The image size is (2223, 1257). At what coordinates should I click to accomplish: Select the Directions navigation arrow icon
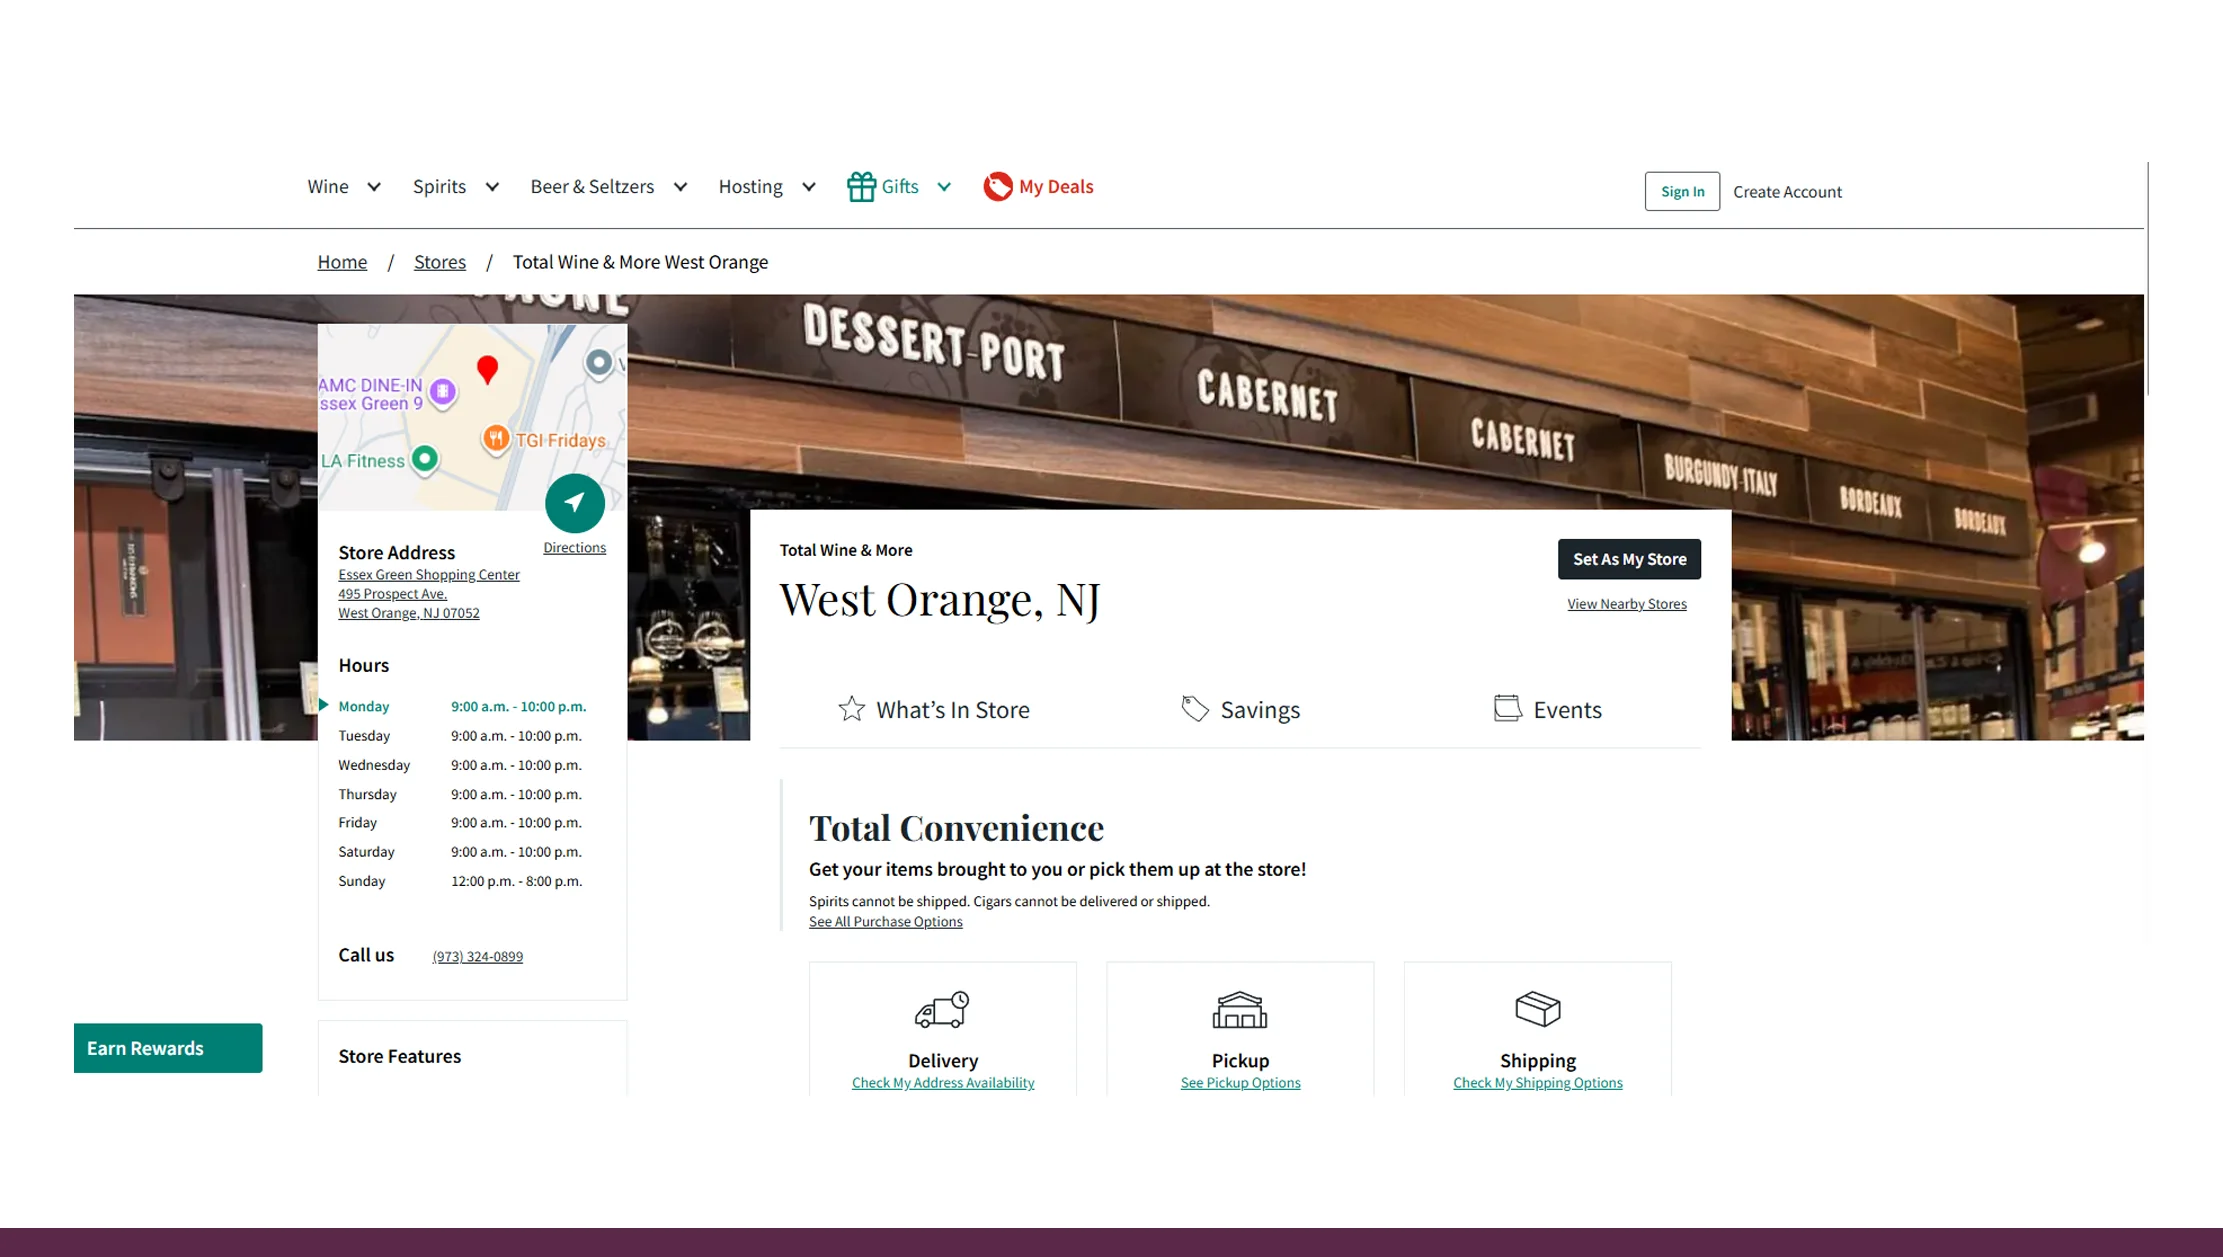pos(574,503)
